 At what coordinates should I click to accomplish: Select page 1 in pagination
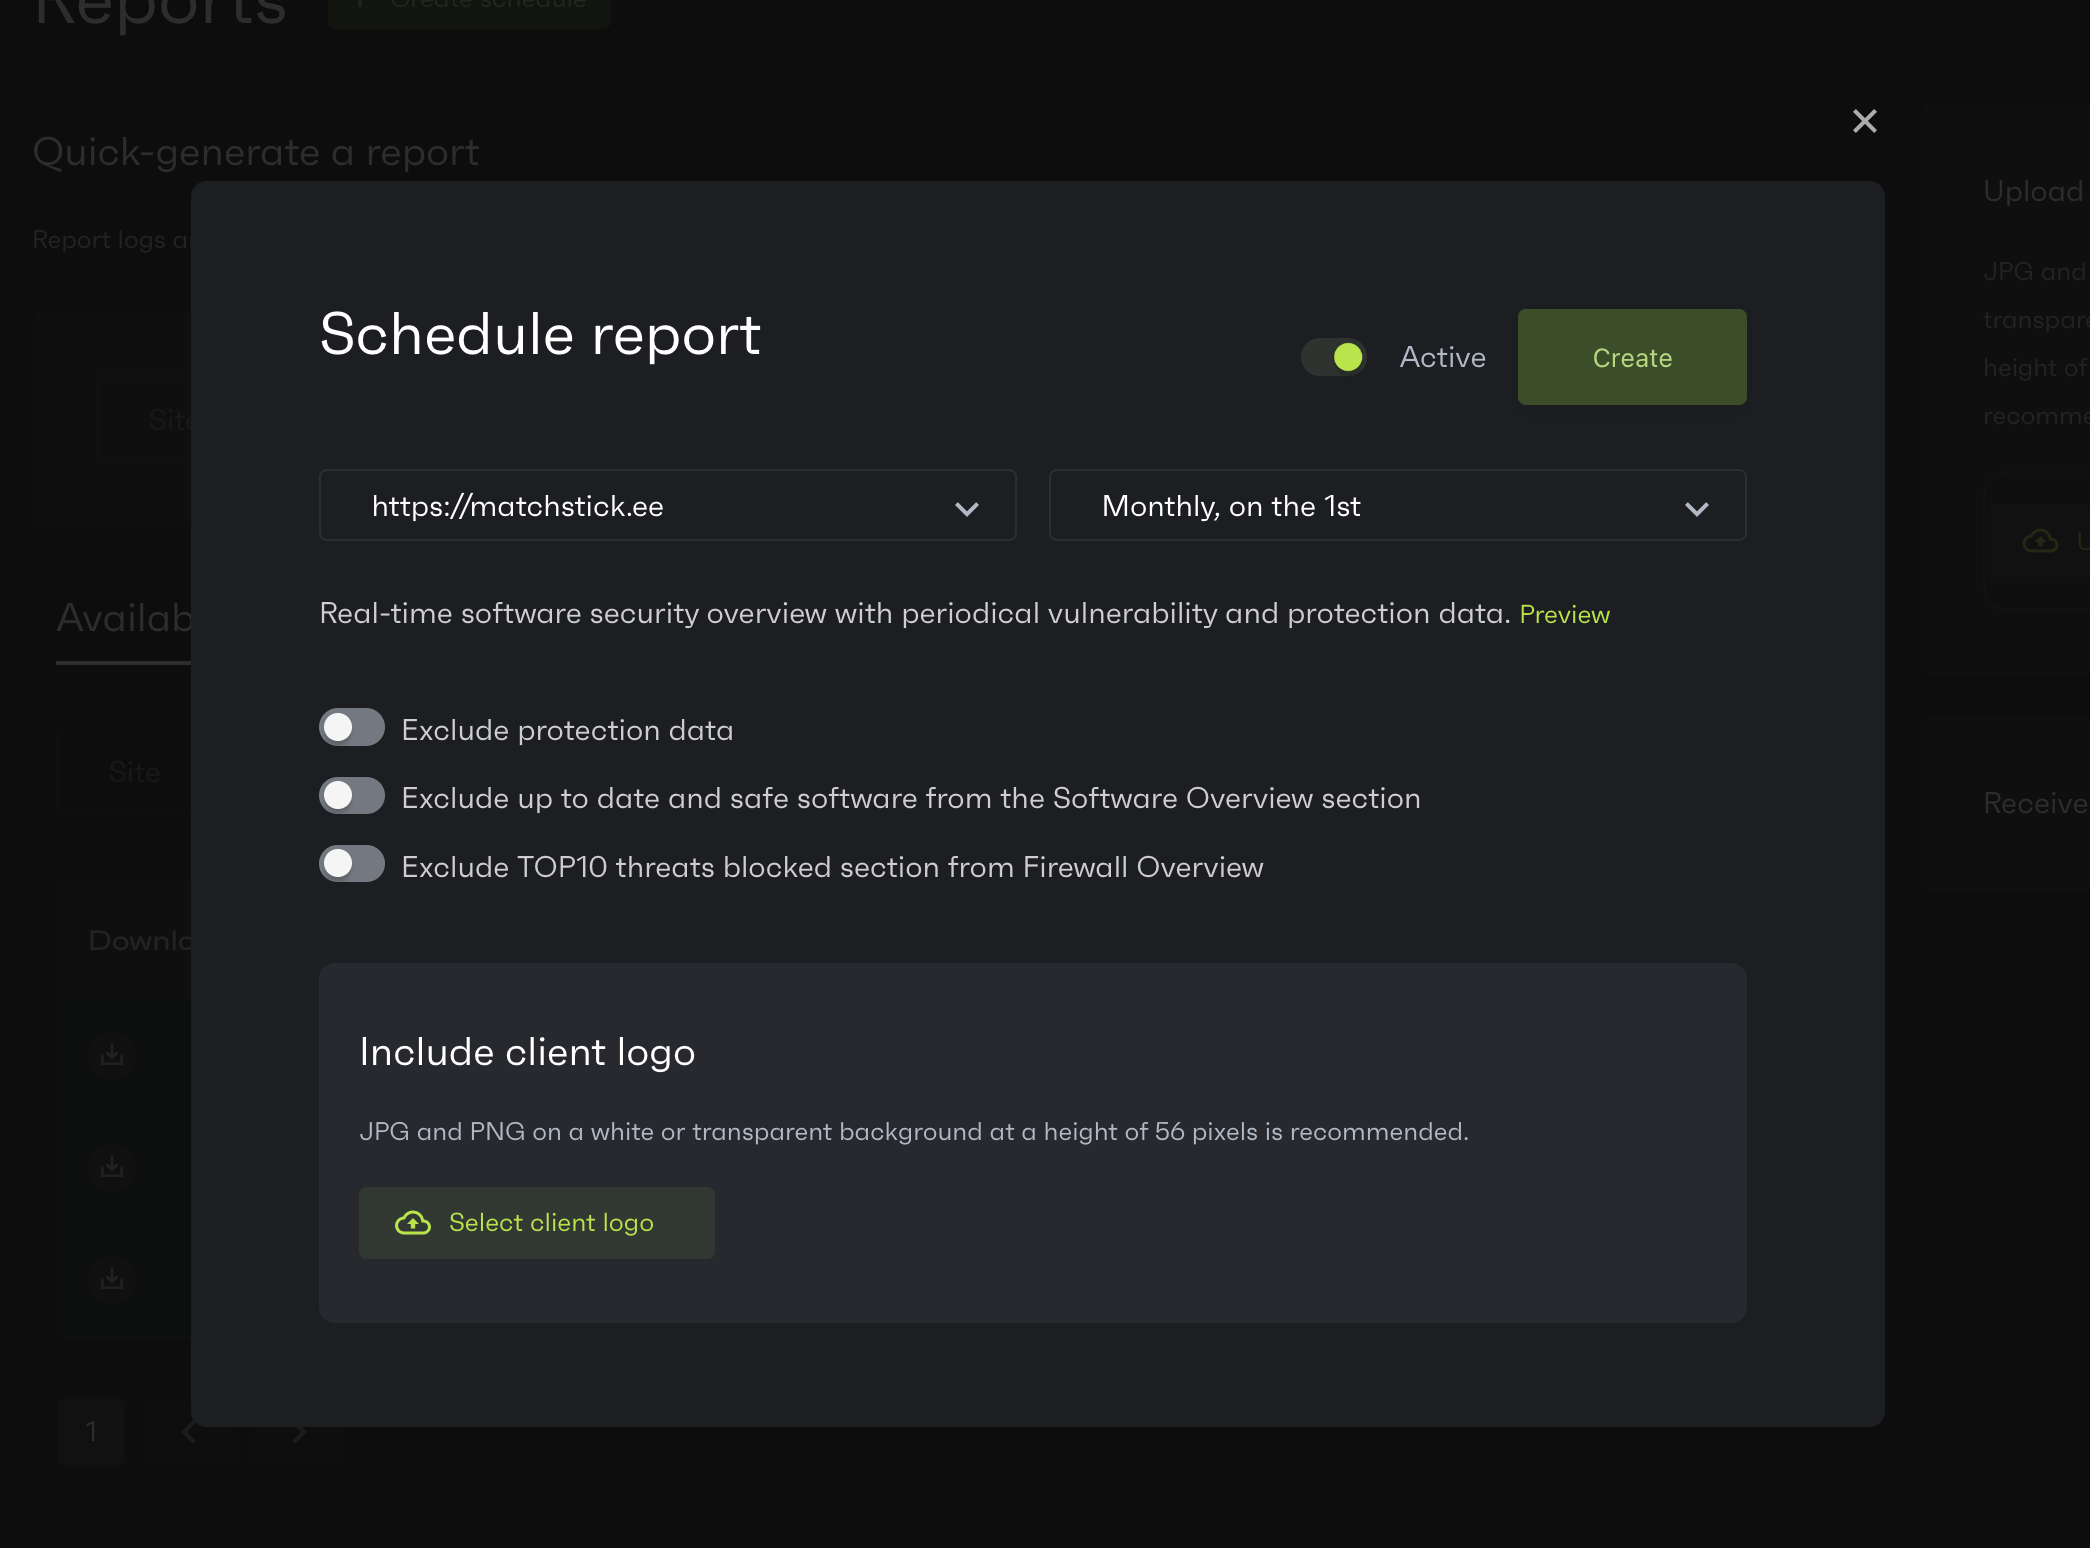click(91, 1432)
